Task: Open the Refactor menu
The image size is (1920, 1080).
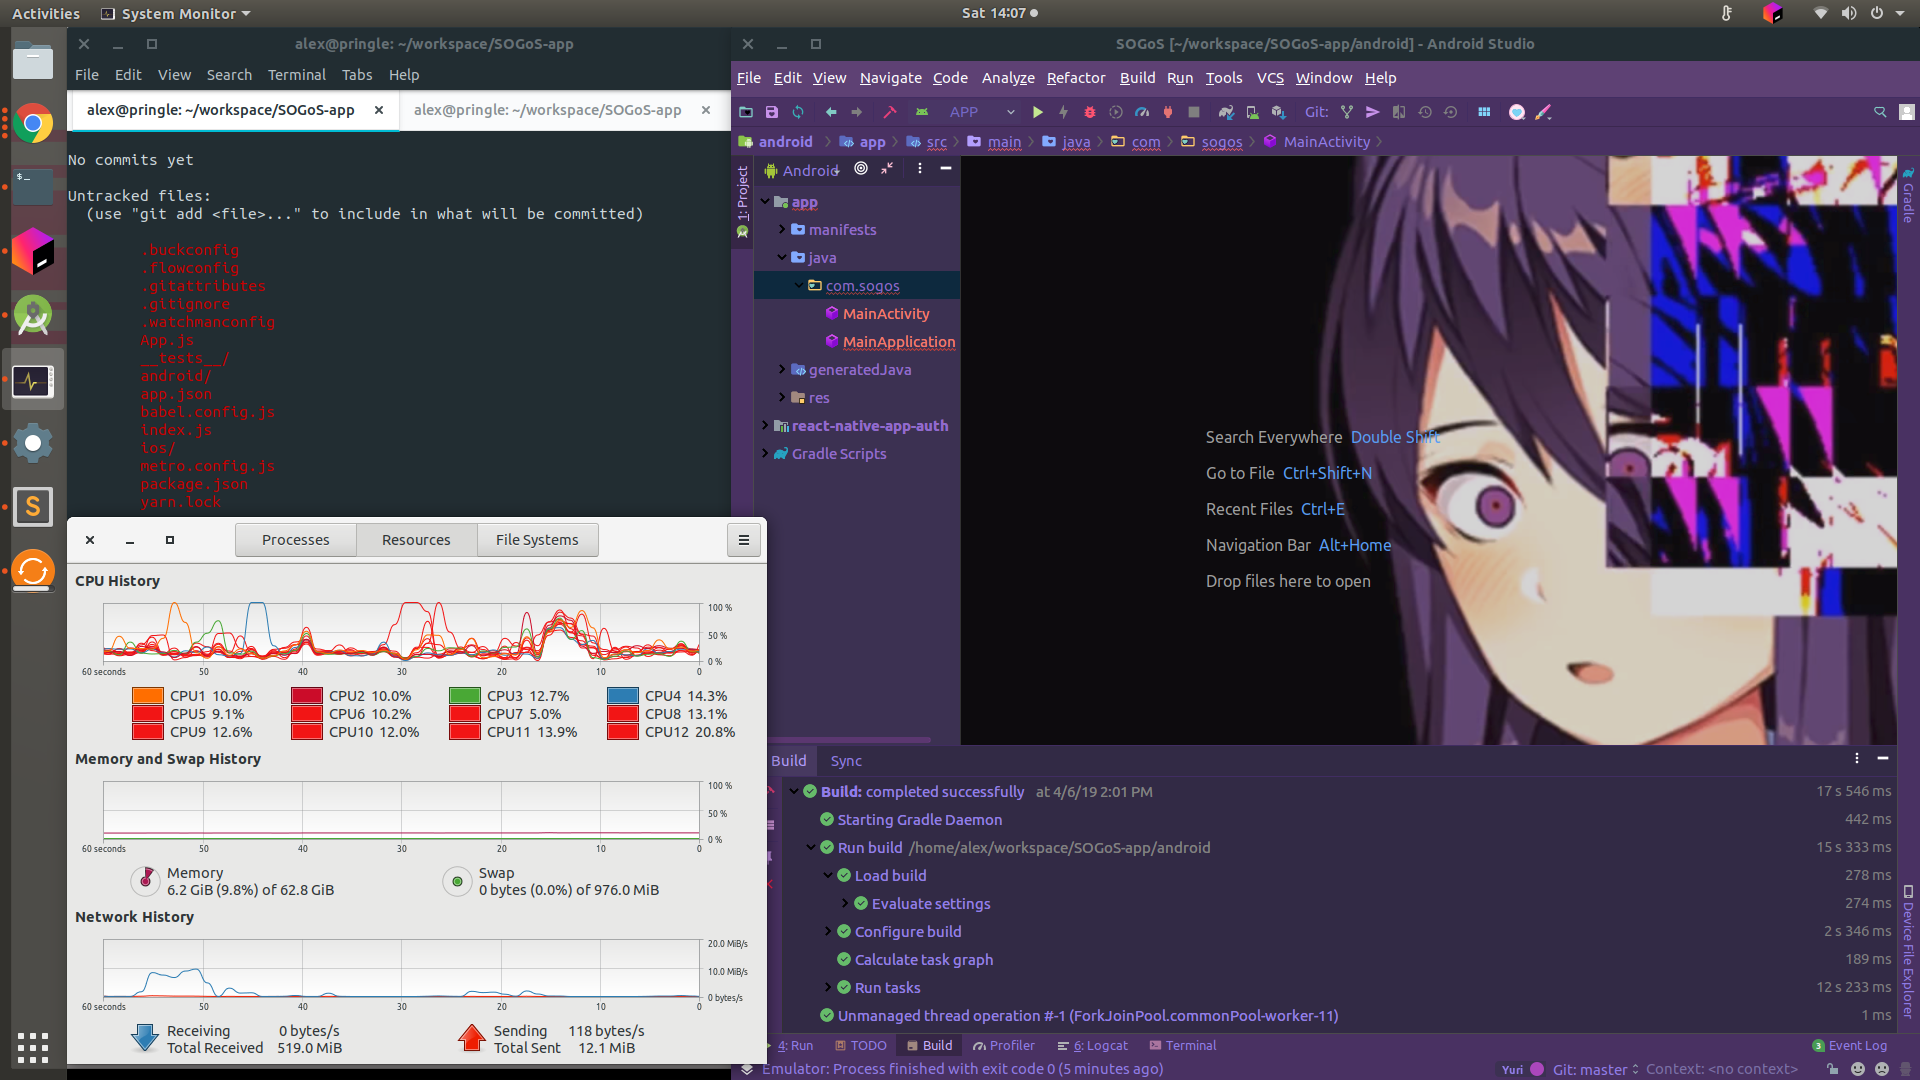Action: (x=1075, y=78)
